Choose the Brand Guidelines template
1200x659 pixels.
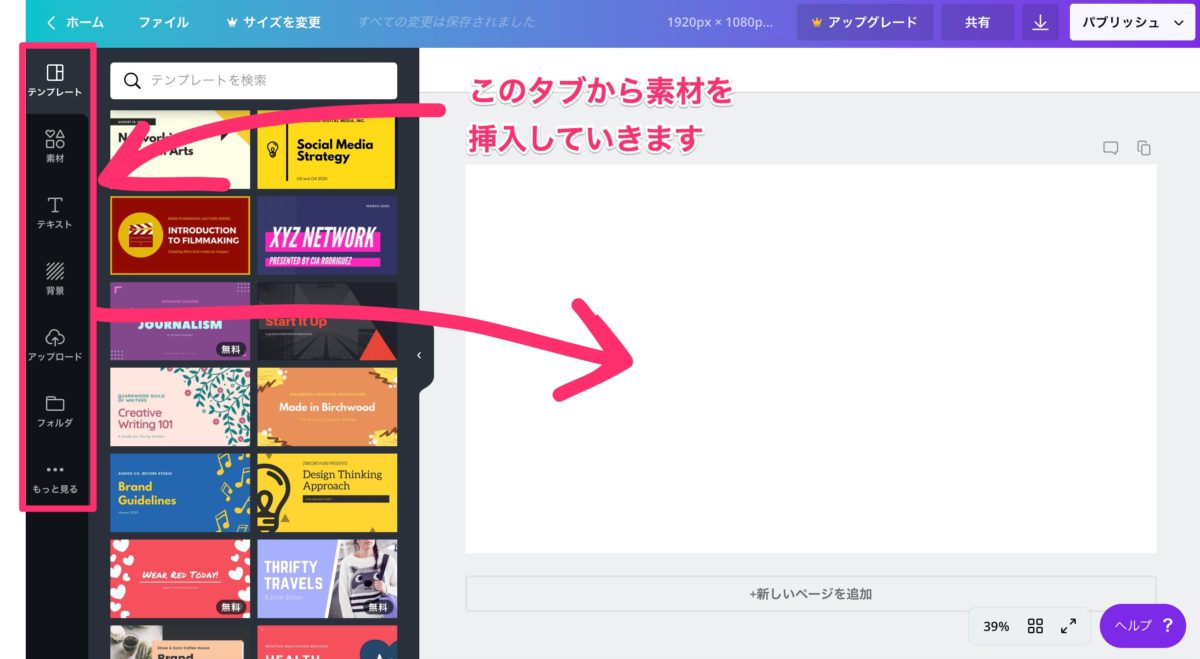(180, 493)
